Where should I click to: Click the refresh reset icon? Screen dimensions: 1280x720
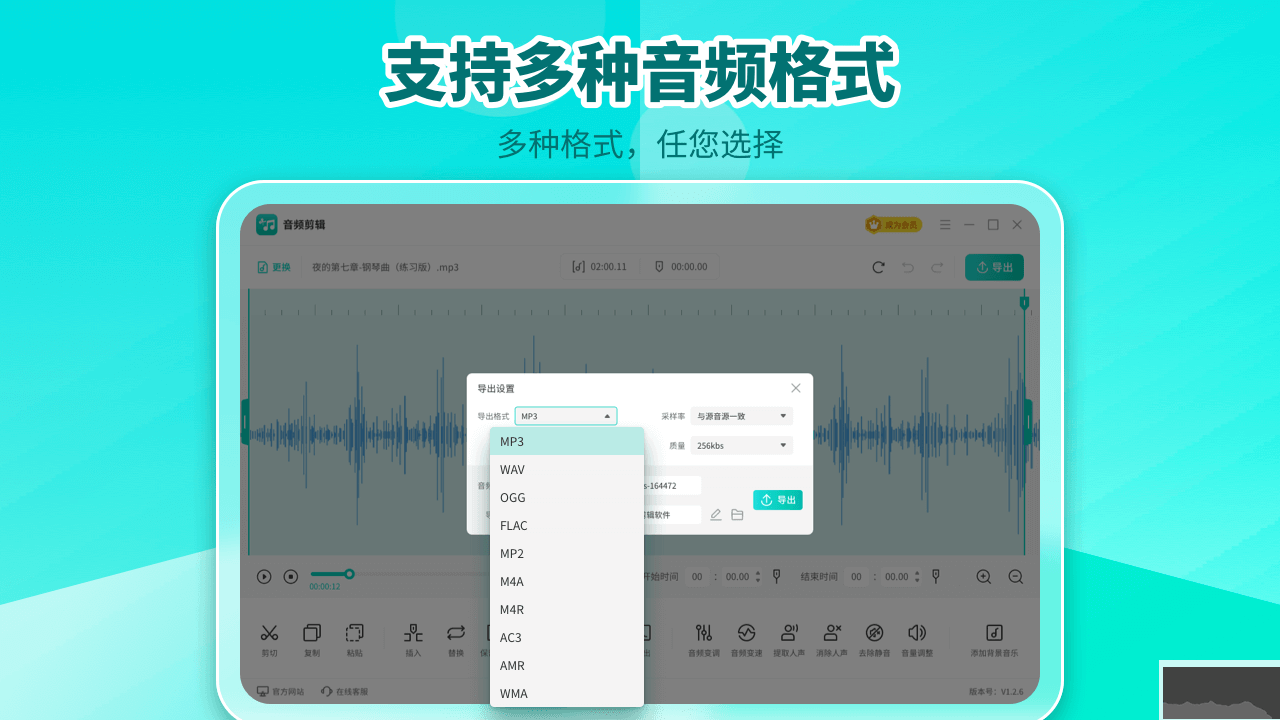point(878,267)
